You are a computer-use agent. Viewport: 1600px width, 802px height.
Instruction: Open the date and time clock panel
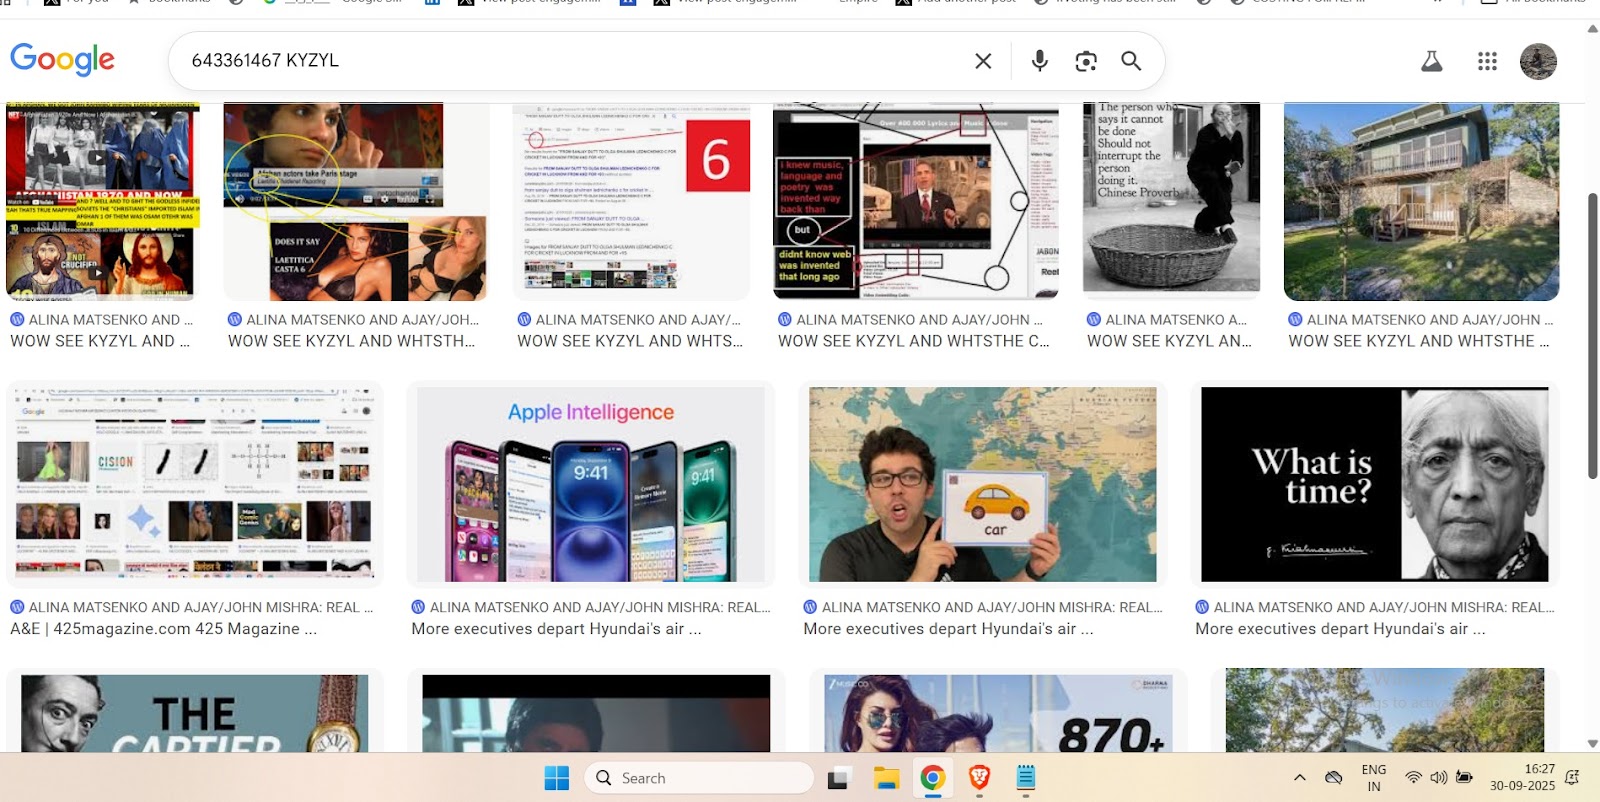(x=1522, y=777)
